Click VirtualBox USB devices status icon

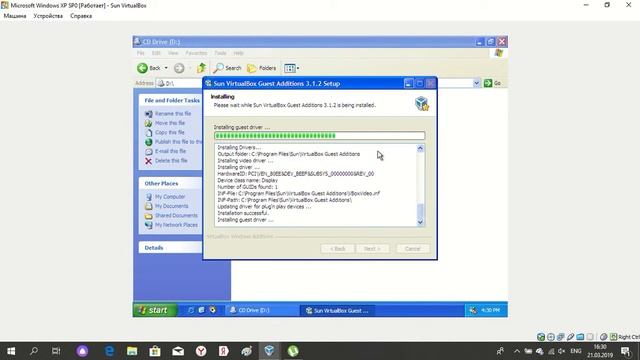point(570,337)
